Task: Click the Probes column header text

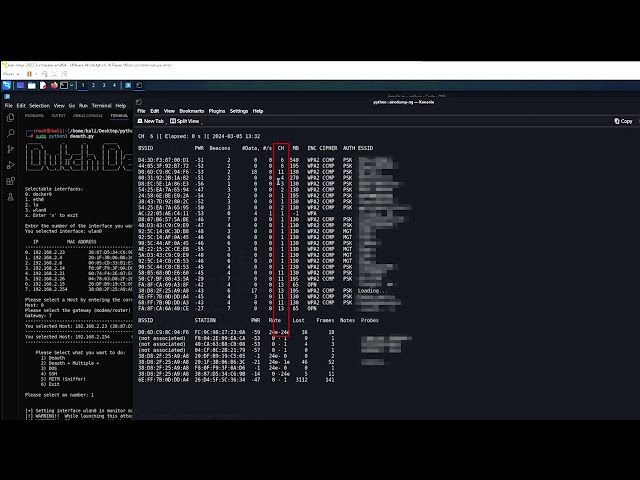Action: [370, 320]
